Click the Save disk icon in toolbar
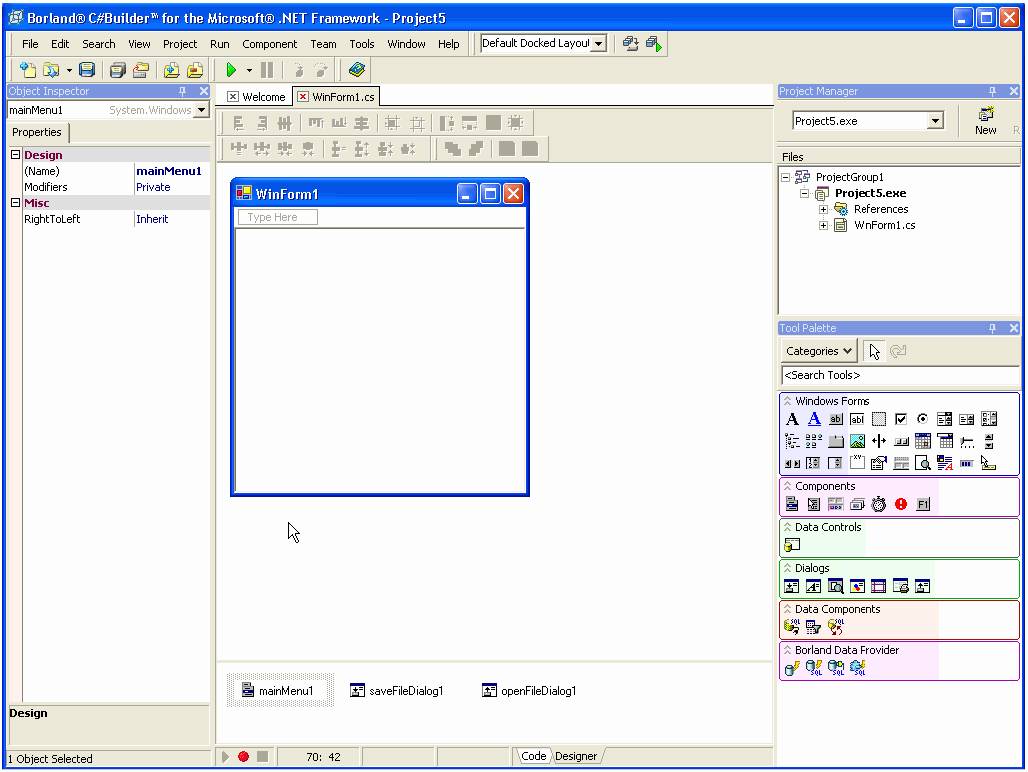 87,70
